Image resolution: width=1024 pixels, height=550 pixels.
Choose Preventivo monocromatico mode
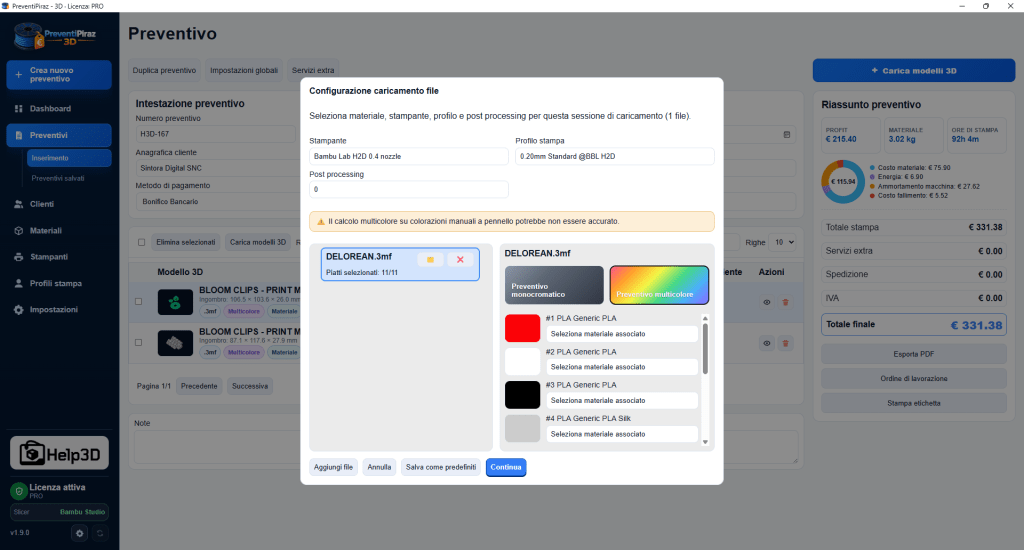[554, 285]
